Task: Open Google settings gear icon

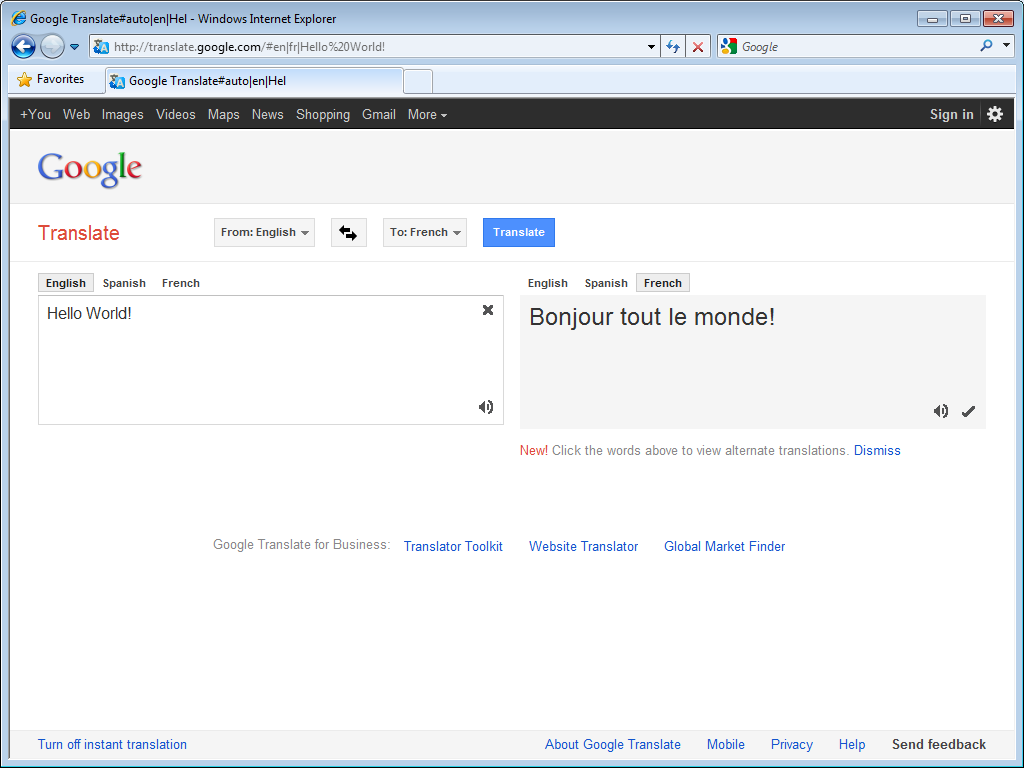Action: tap(994, 114)
